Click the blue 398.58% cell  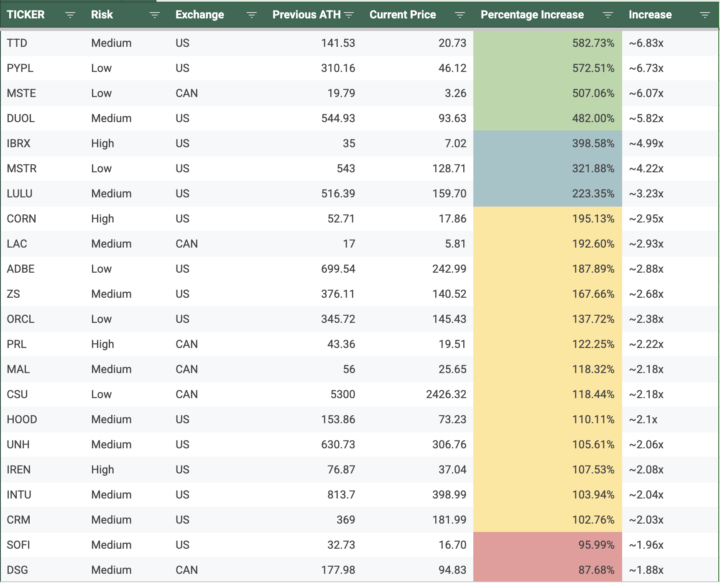[x=548, y=144]
